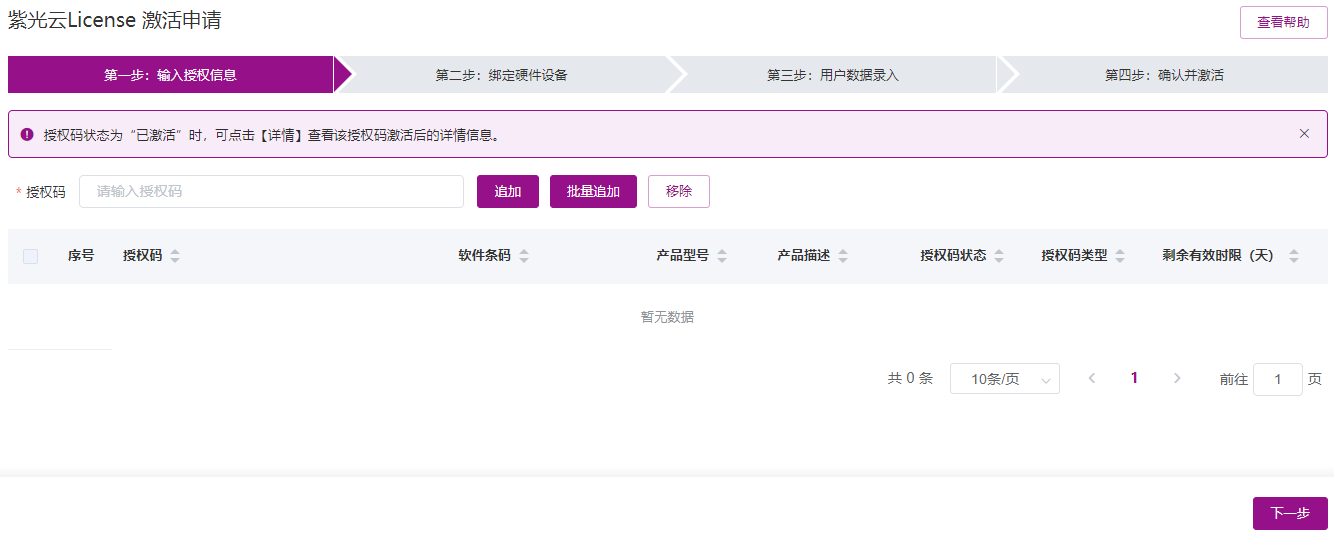Click the 追加 button
1334x534 pixels.
click(x=508, y=192)
